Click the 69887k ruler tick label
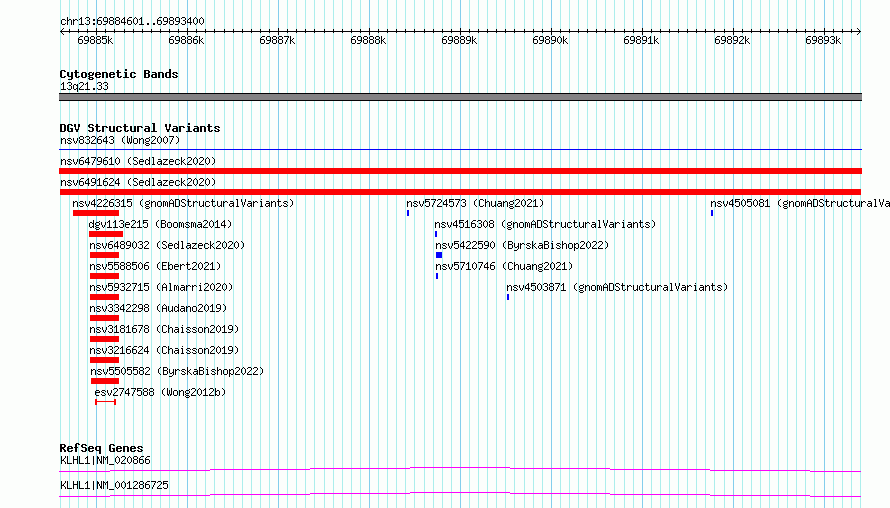 (x=277, y=40)
